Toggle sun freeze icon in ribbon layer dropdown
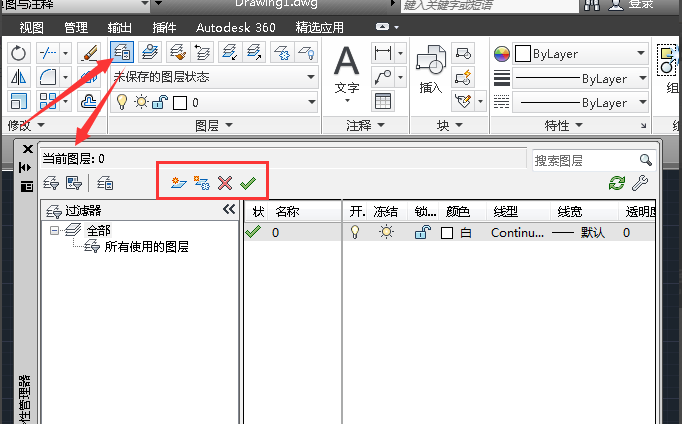This screenshot has width=682, height=424. click(141, 102)
